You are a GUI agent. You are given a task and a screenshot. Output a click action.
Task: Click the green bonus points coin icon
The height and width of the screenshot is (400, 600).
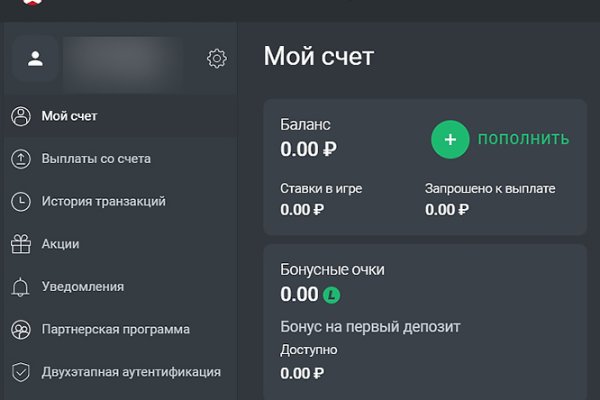(x=332, y=295)
